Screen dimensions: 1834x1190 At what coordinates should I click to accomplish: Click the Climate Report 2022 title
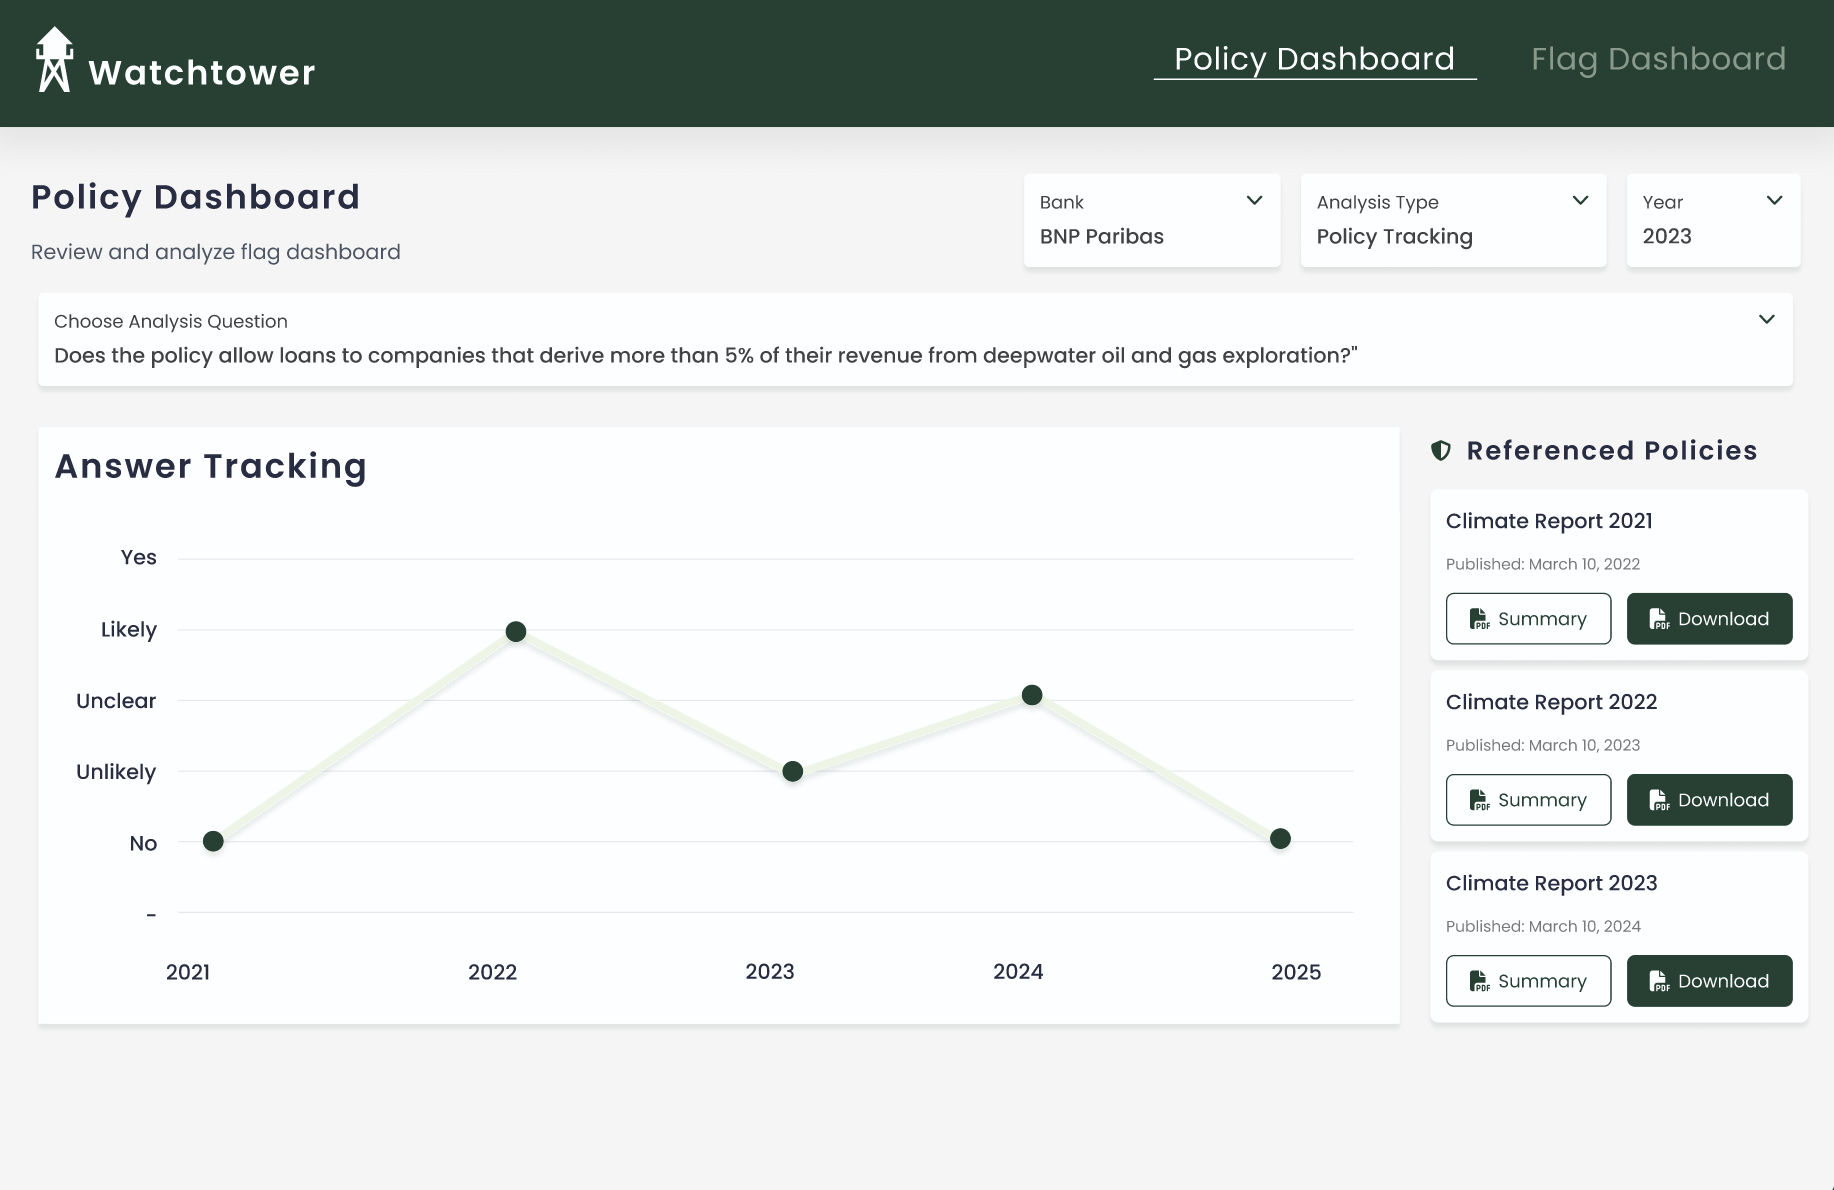[1551, 702]
